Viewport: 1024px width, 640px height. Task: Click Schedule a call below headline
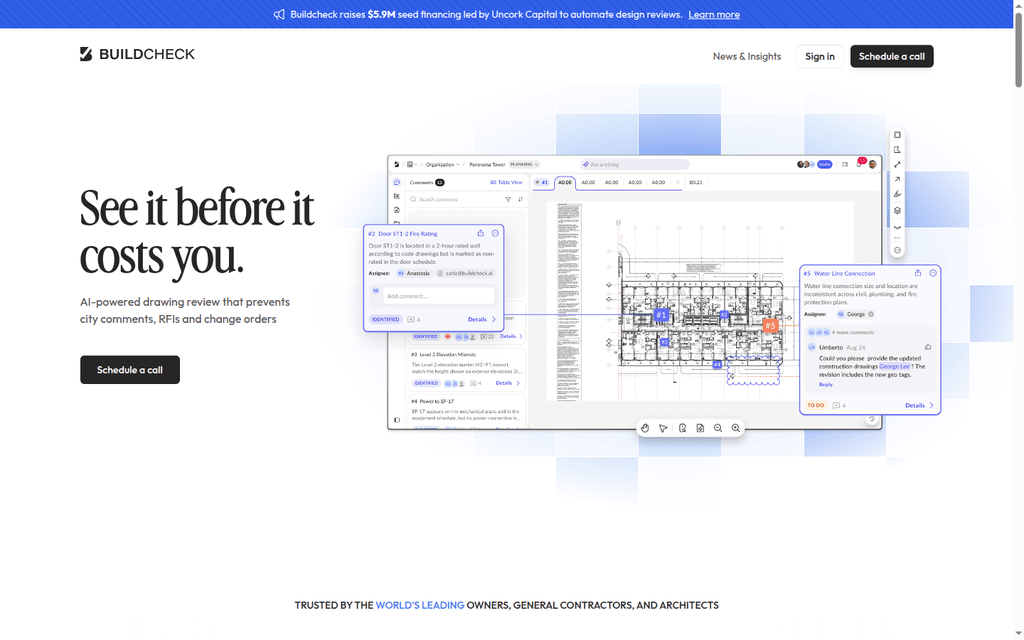(x=130, y=370)
